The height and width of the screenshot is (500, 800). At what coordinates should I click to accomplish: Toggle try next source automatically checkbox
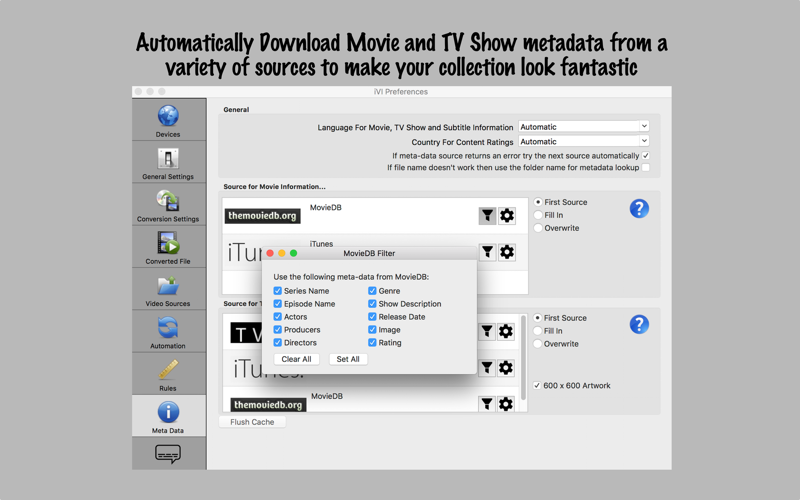click(x=645, y=156)
